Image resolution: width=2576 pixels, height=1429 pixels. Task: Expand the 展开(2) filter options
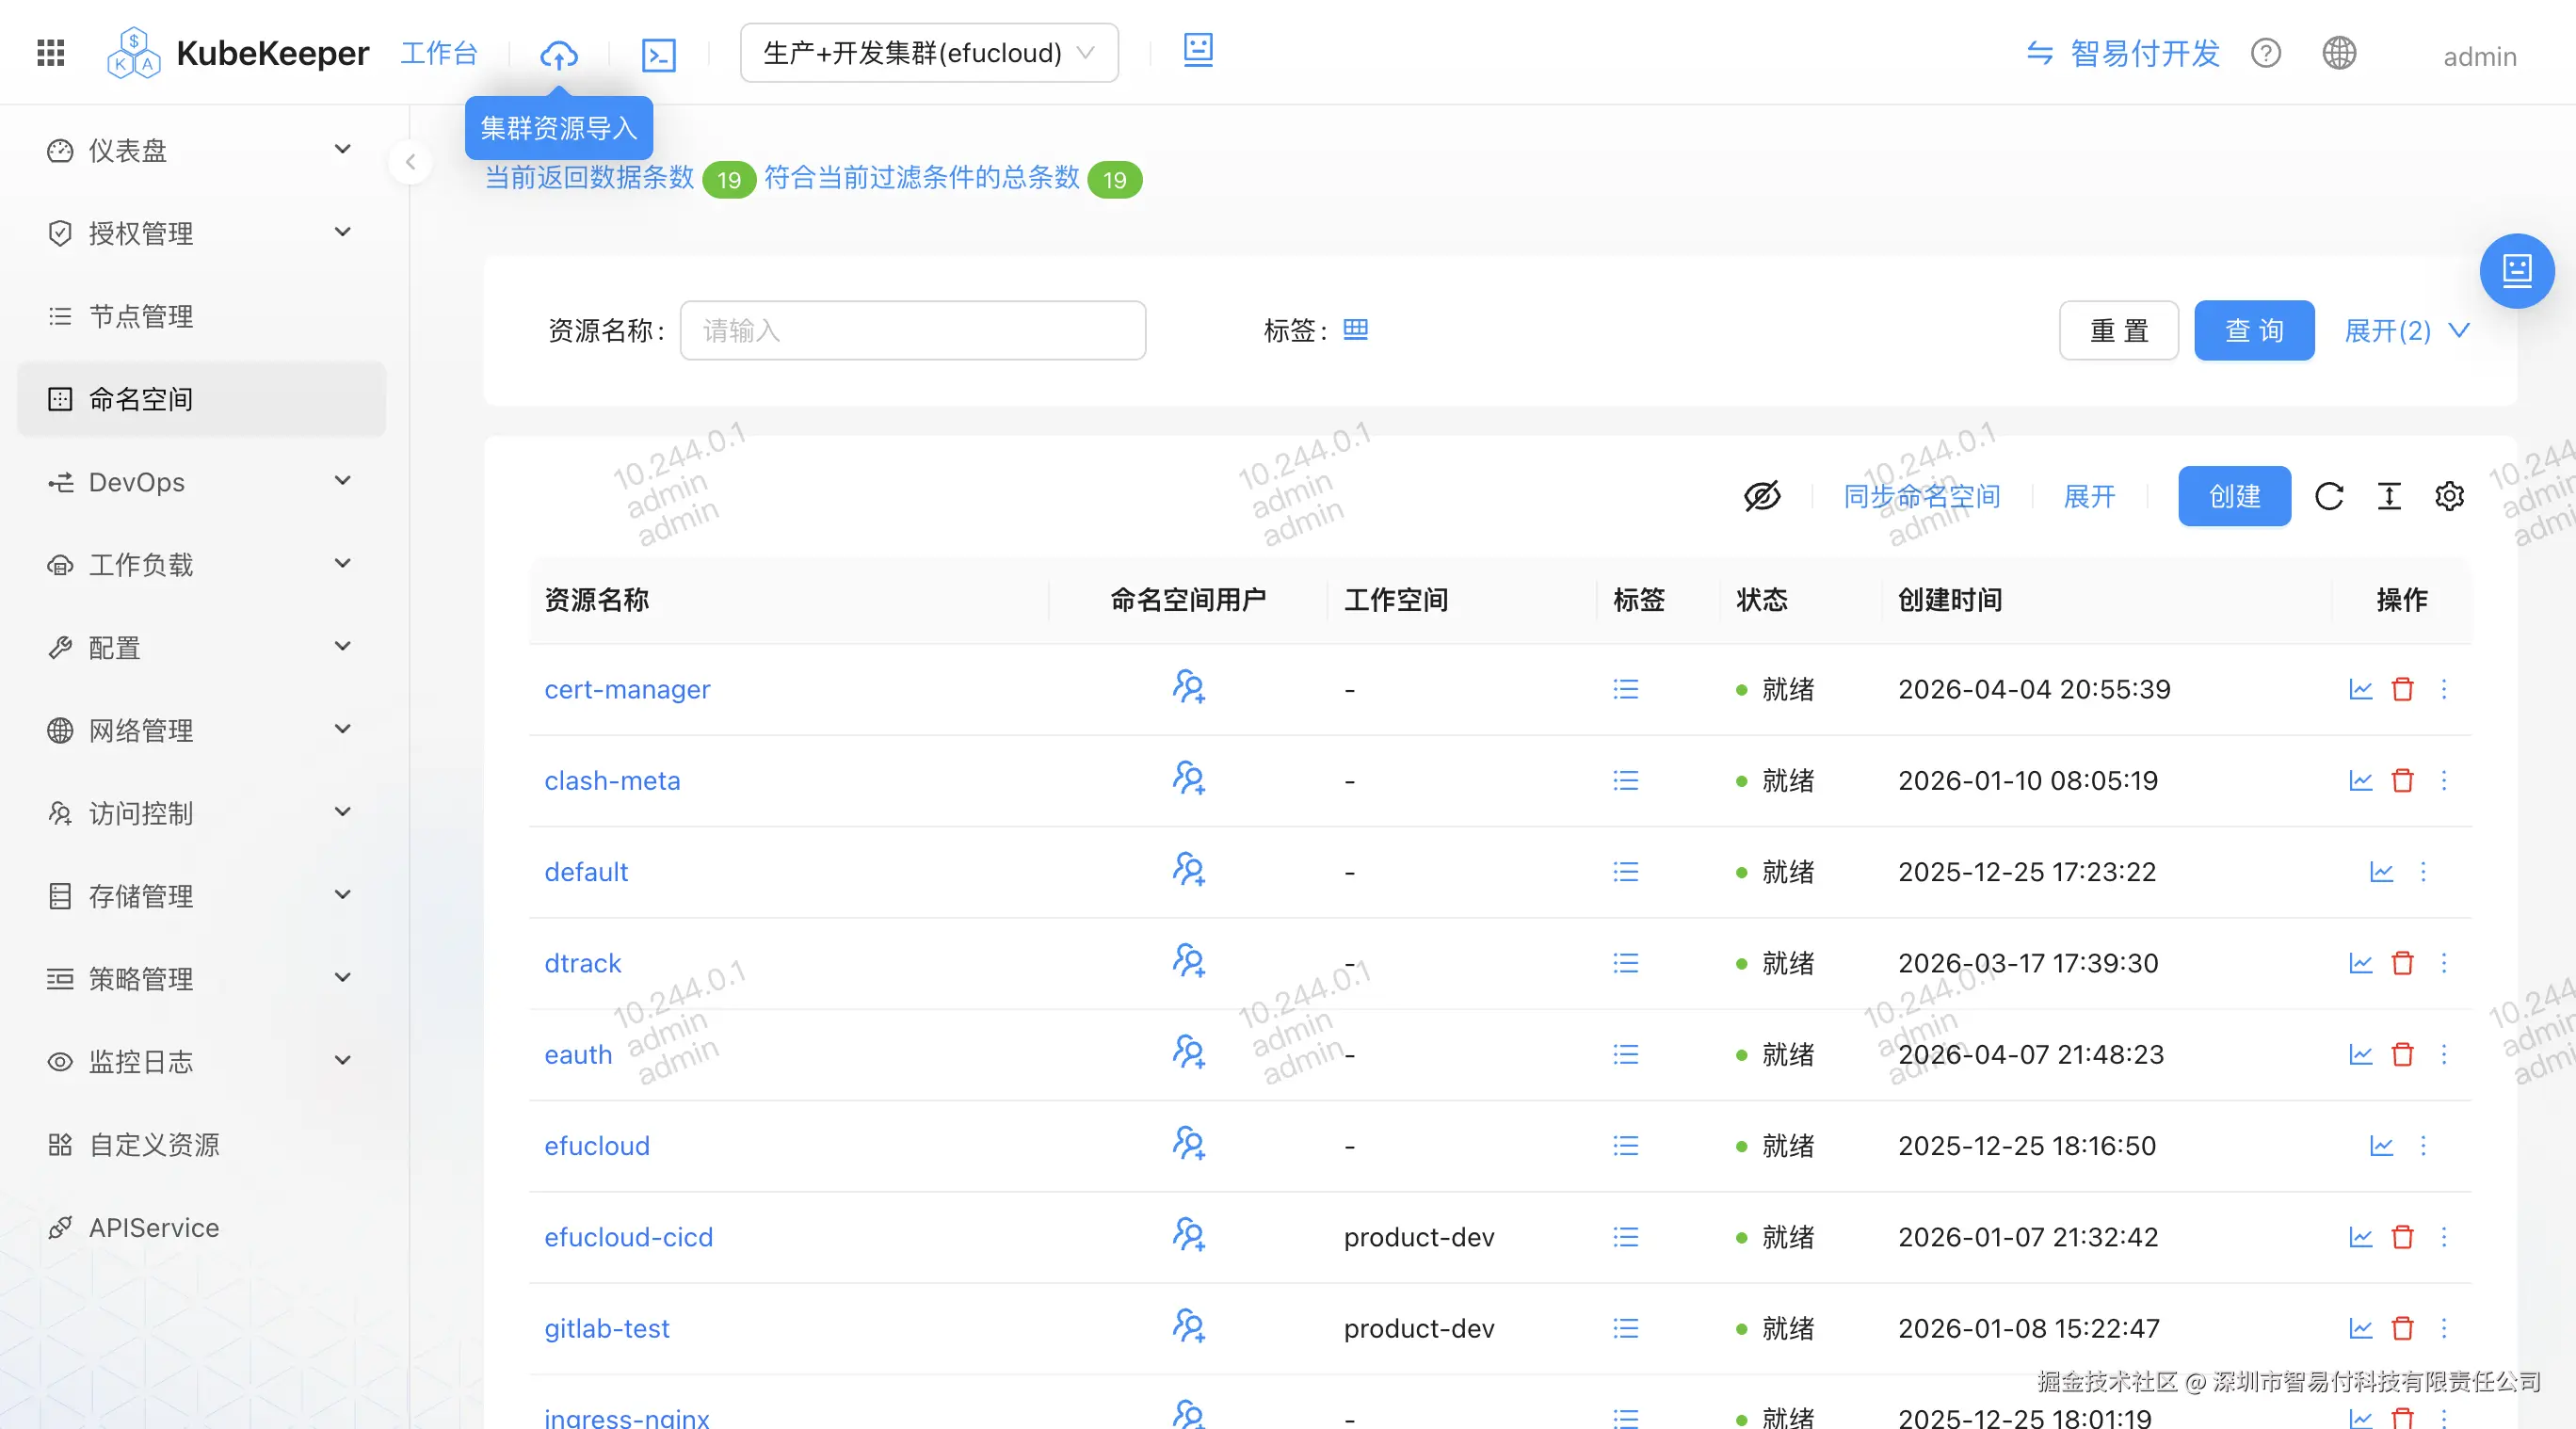pyautogui.click(x=2404, y=331)
